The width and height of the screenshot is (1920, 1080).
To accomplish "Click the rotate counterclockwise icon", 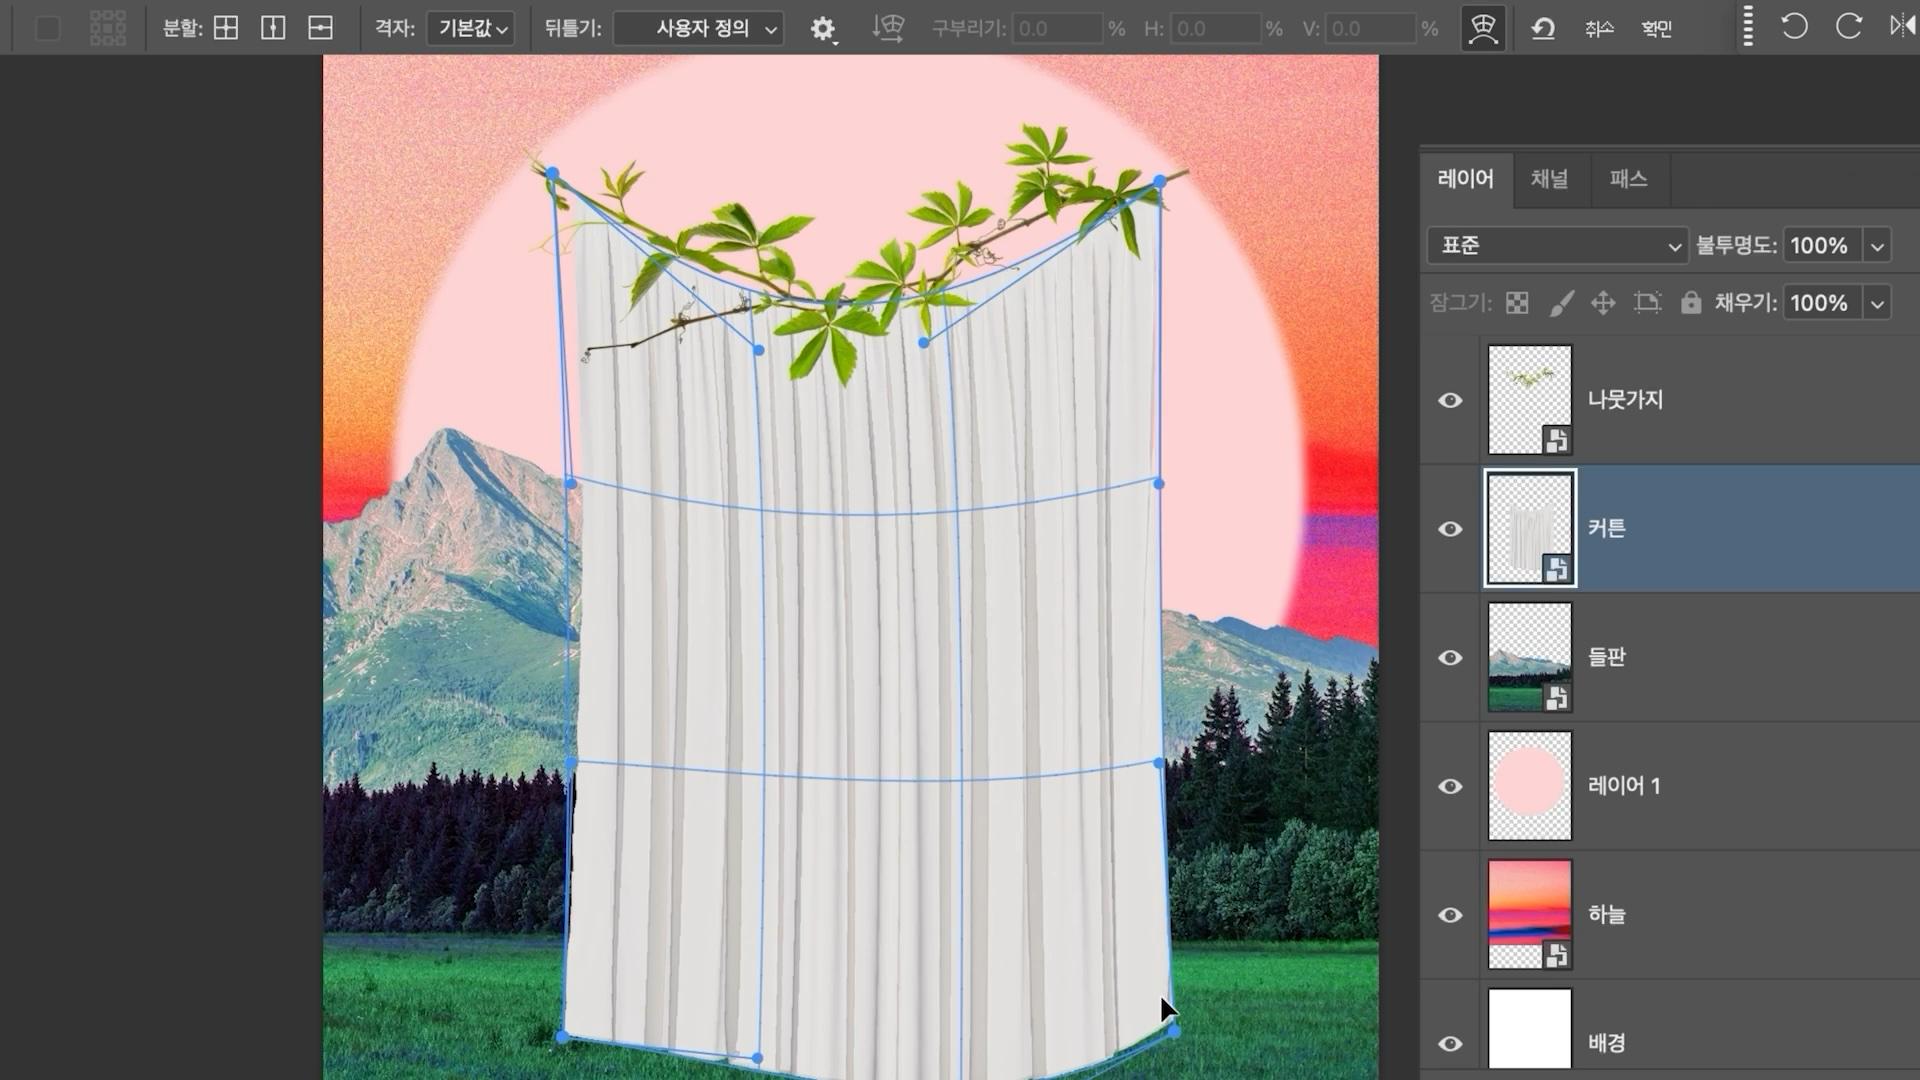I will 1794,27.
